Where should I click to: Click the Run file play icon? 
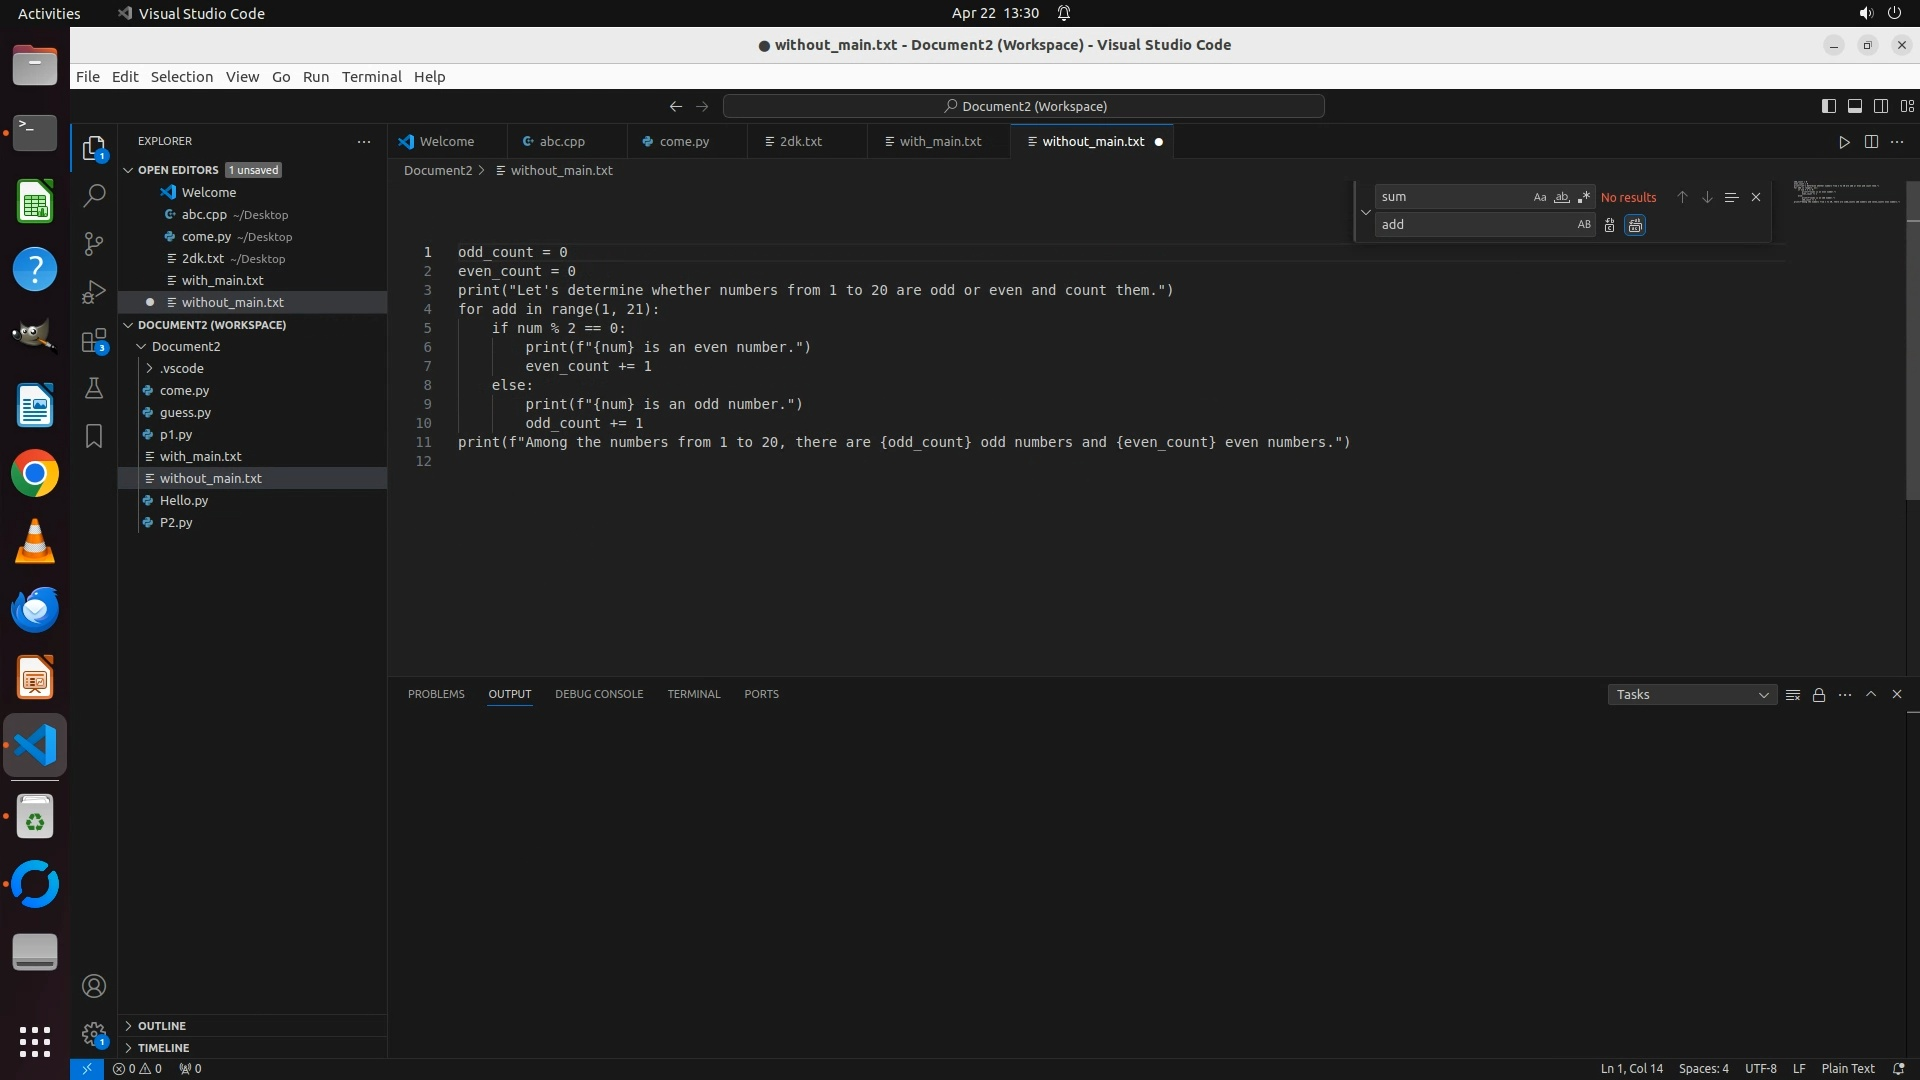coord(1844,142)
